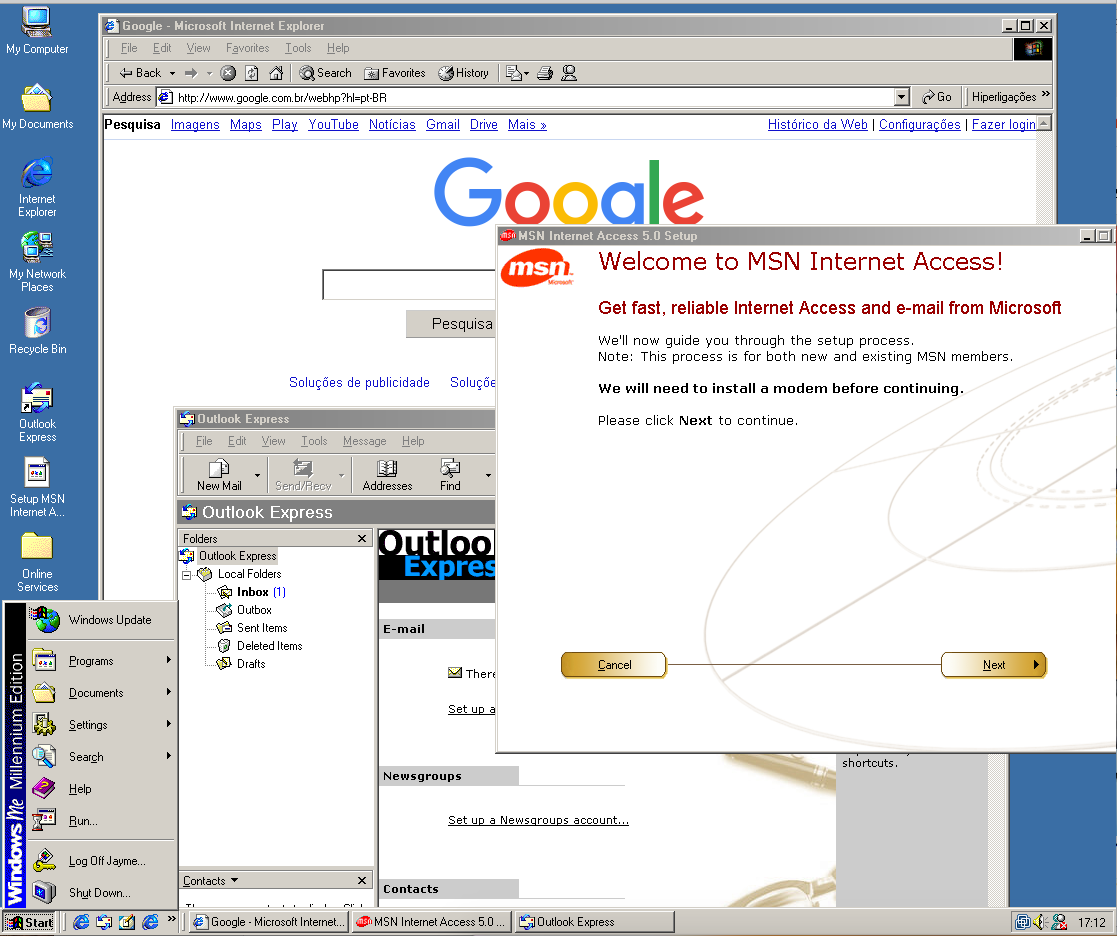Click Next in the MSN setup wizard
Viewport: 1117px width, 936px height.
(x=993, y=665)
